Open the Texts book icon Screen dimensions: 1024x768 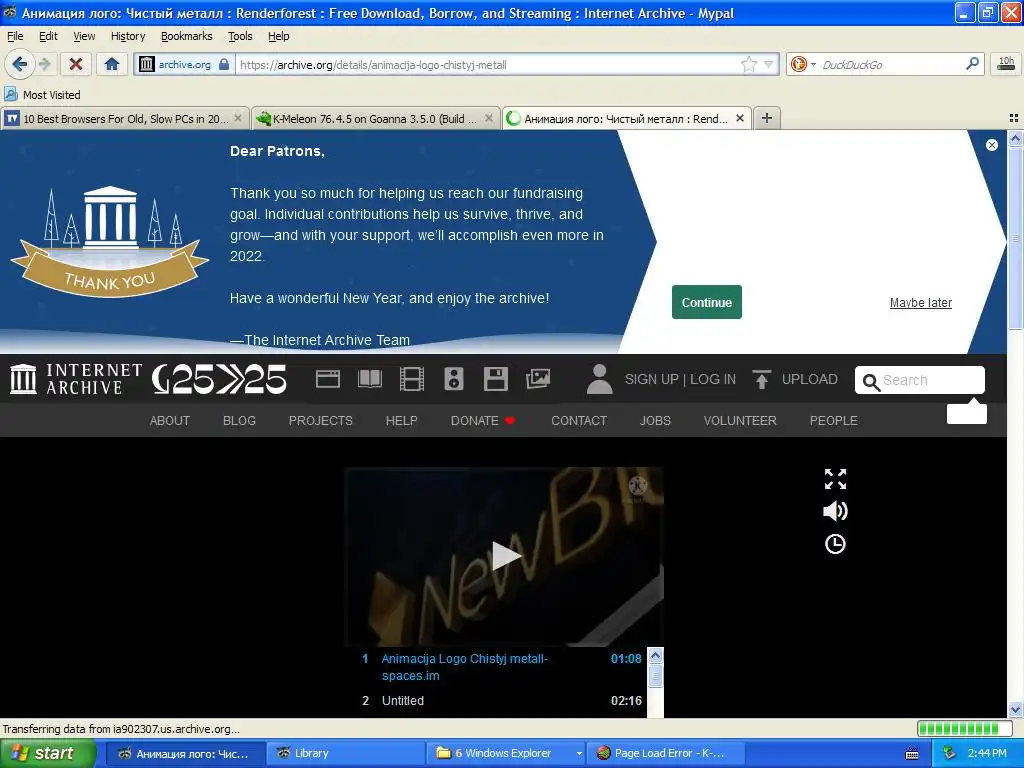(x=370, y=379)
